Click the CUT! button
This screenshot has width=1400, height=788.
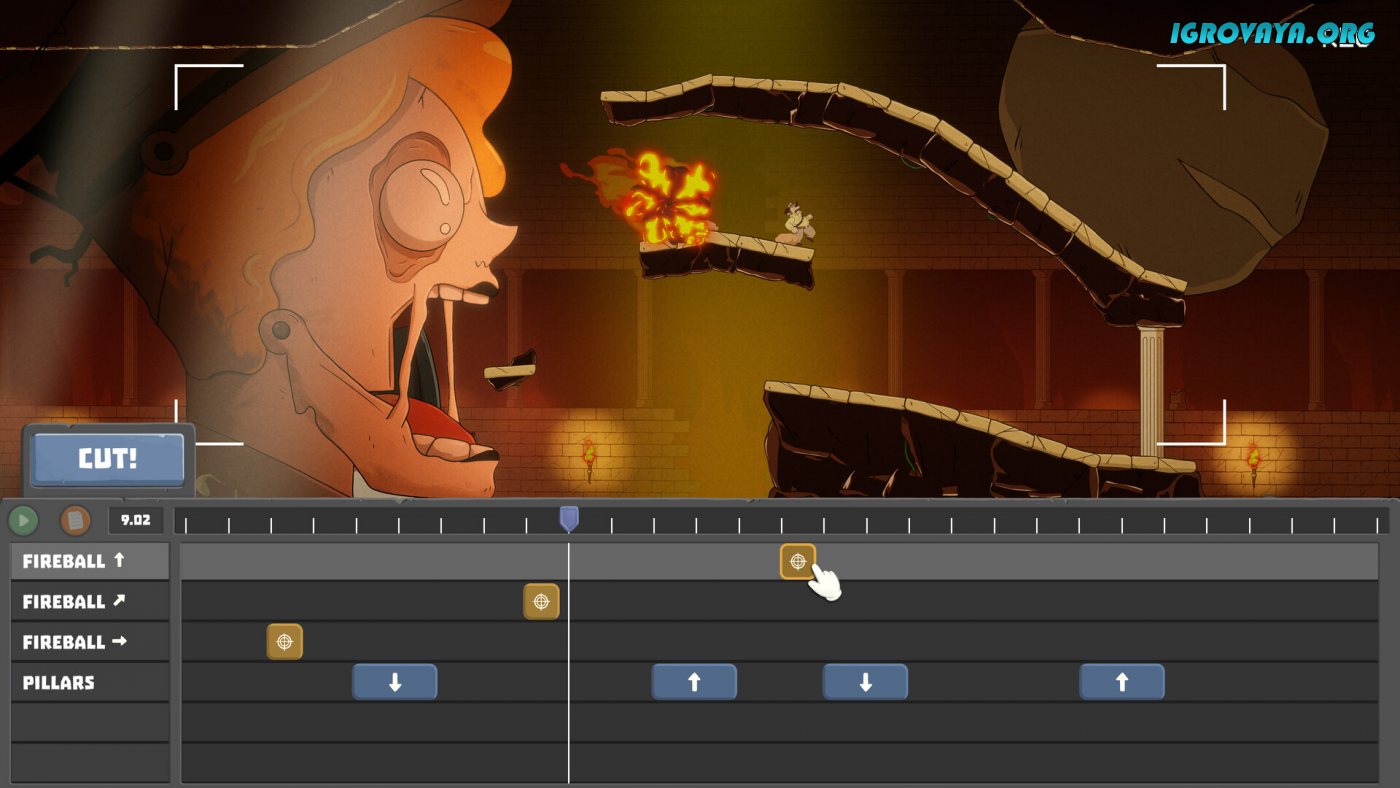(x=108, y=459)
